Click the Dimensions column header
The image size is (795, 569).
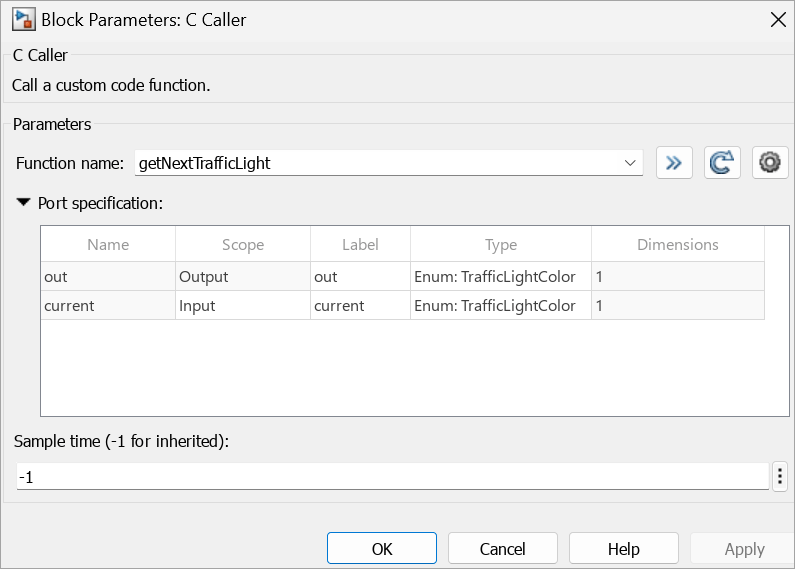(x=677, y=245)
